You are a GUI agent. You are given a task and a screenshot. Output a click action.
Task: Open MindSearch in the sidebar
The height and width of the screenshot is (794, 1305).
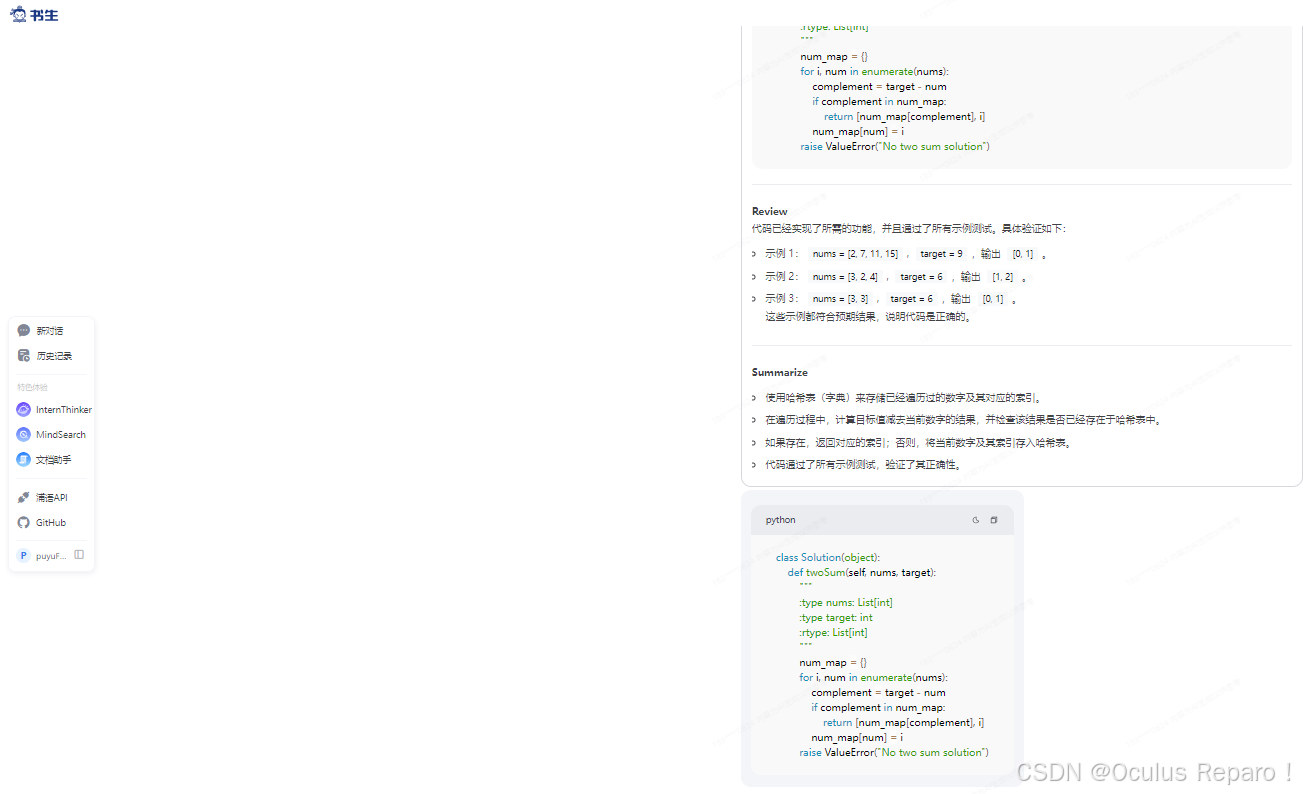(x=51, y=435)
